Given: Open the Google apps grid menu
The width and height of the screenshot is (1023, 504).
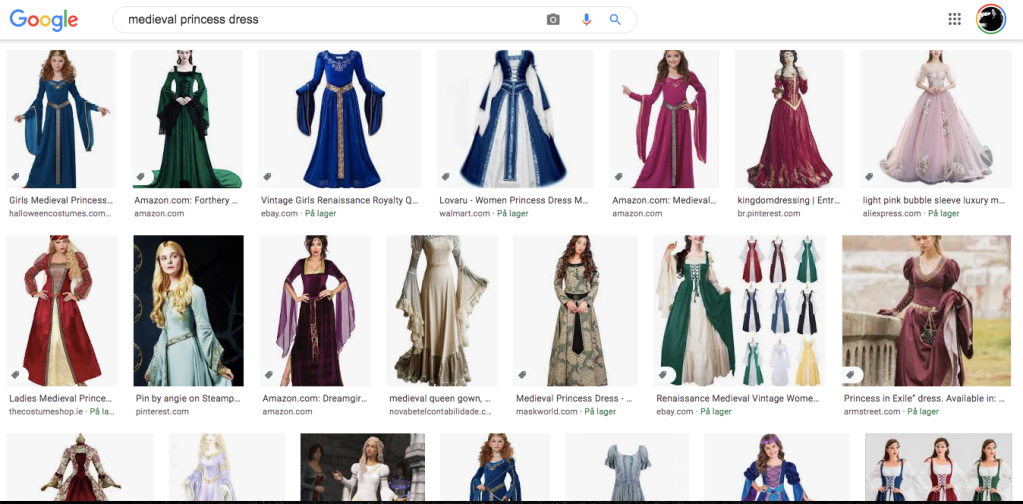Looking at the screenshot, I should [x=954, y=20].
